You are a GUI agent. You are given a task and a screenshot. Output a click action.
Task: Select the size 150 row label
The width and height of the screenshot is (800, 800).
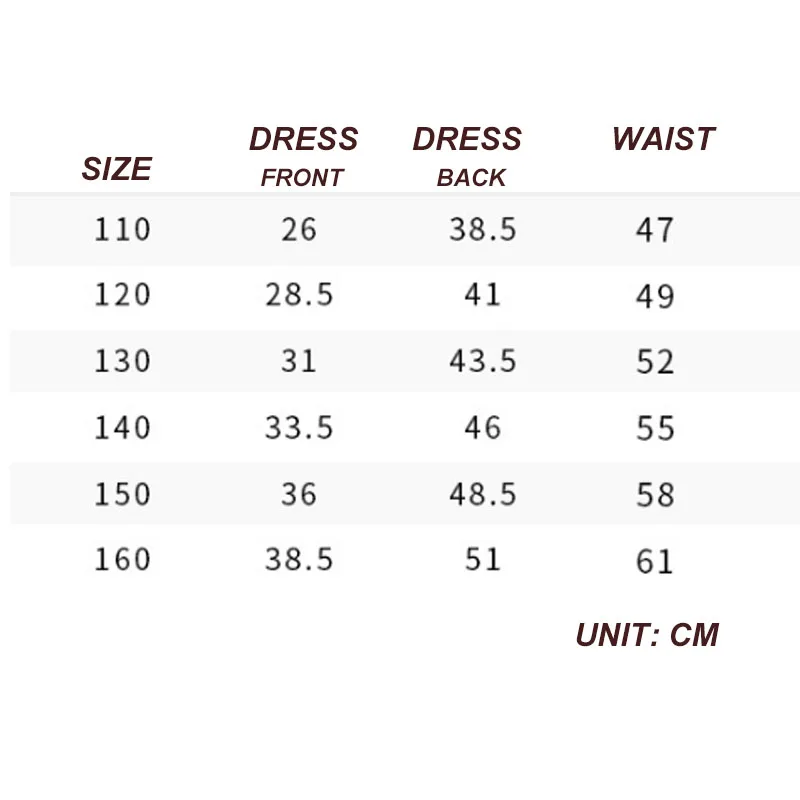122,494
